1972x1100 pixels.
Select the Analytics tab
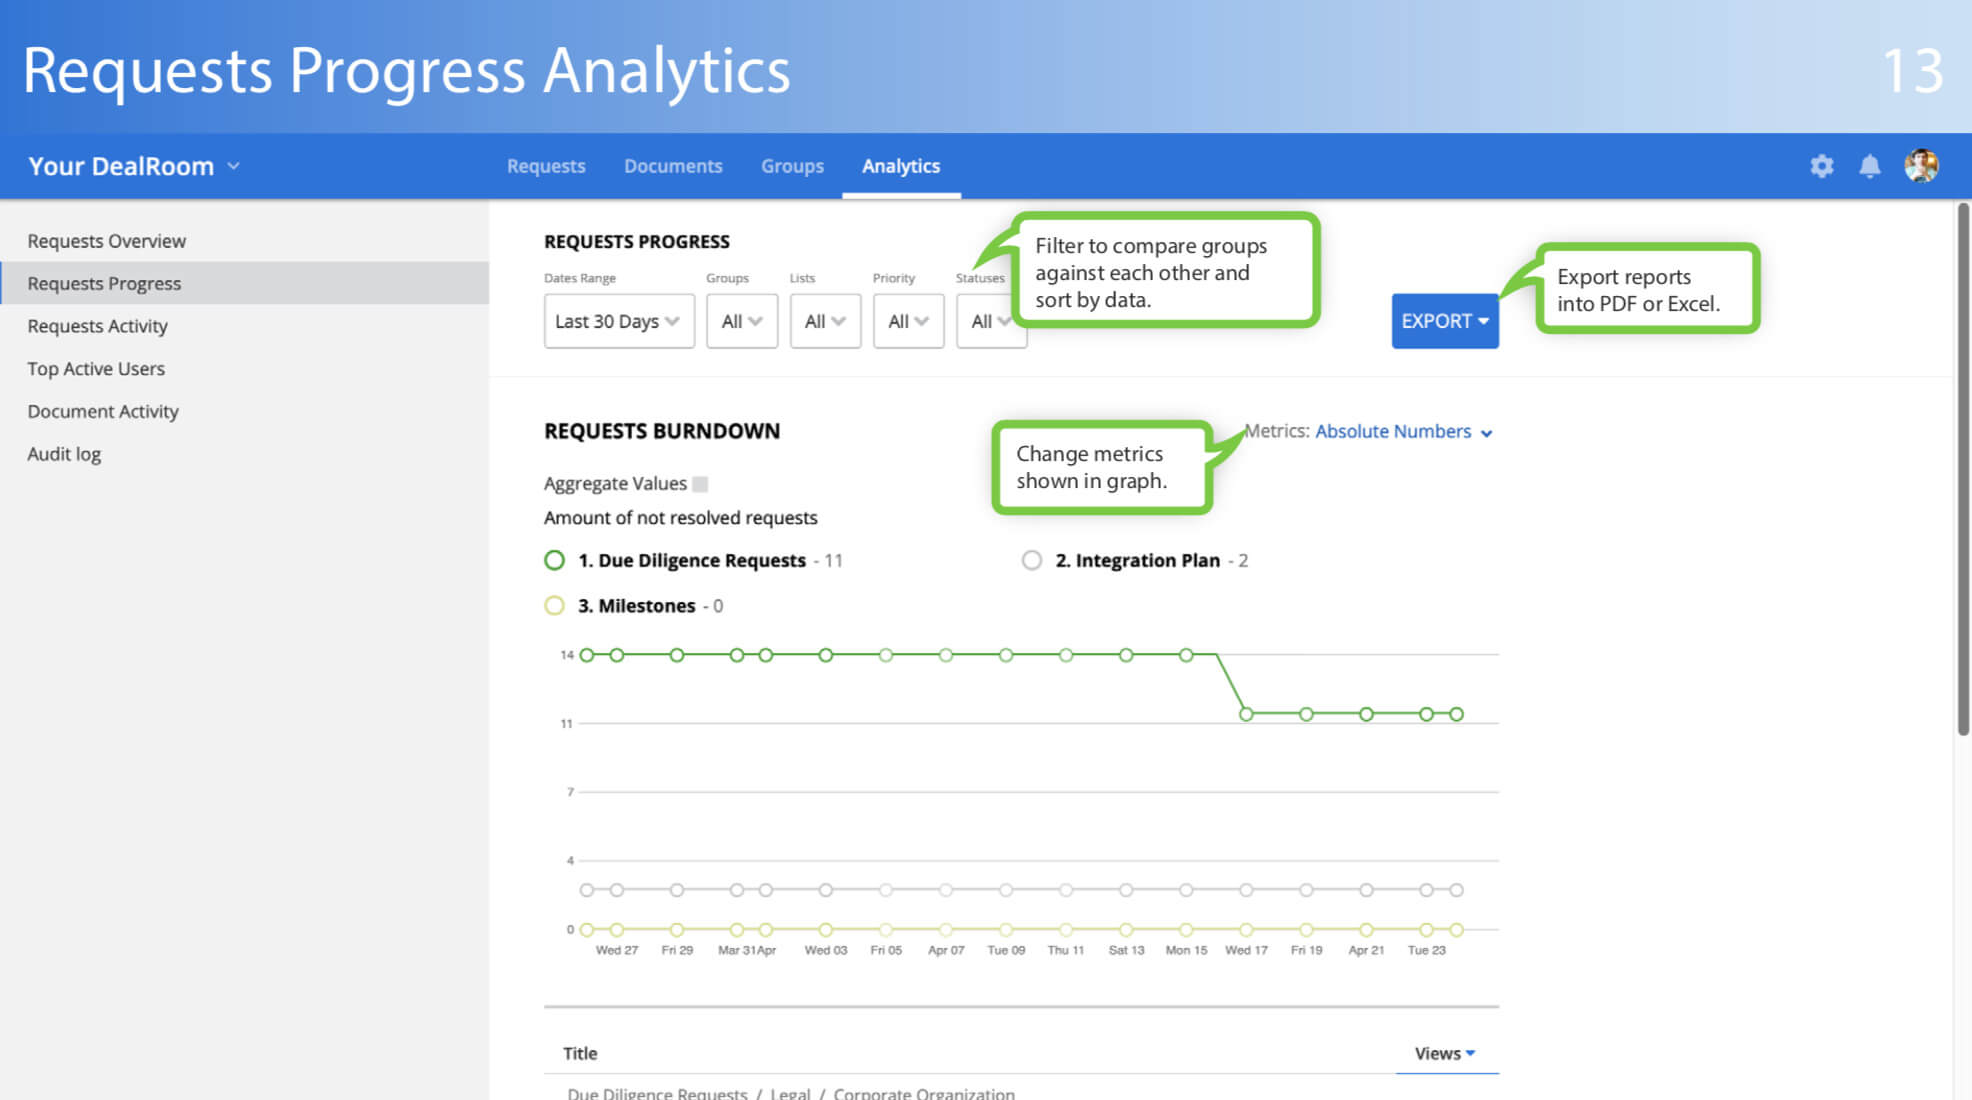click(x=901, y=166)
